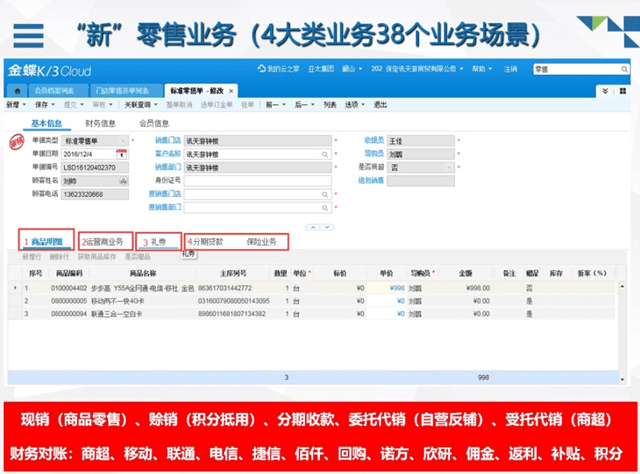
Task: Click the 商品名称 column header
Action: click(x=143, y=273)
